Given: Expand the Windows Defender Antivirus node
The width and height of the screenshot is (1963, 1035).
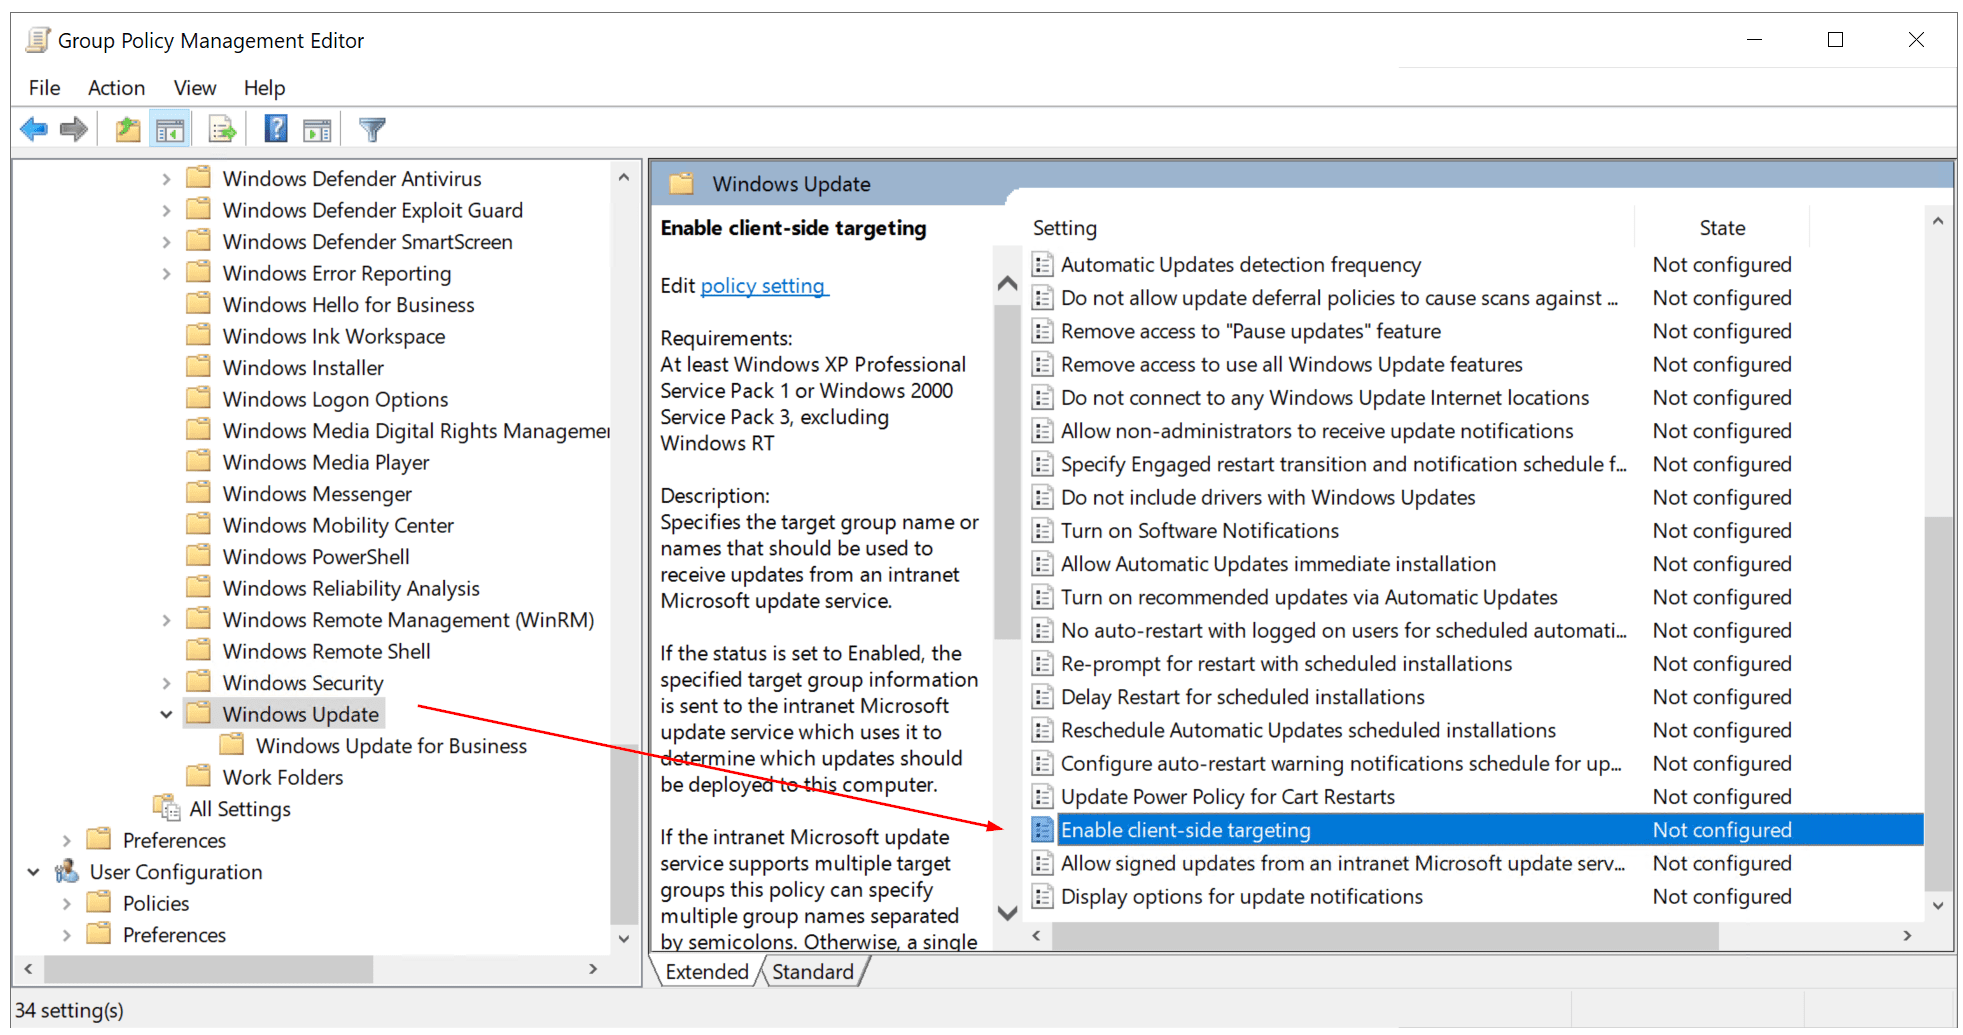Looking at the screenshot, I should pyautogui.click(x=166, y=179).
